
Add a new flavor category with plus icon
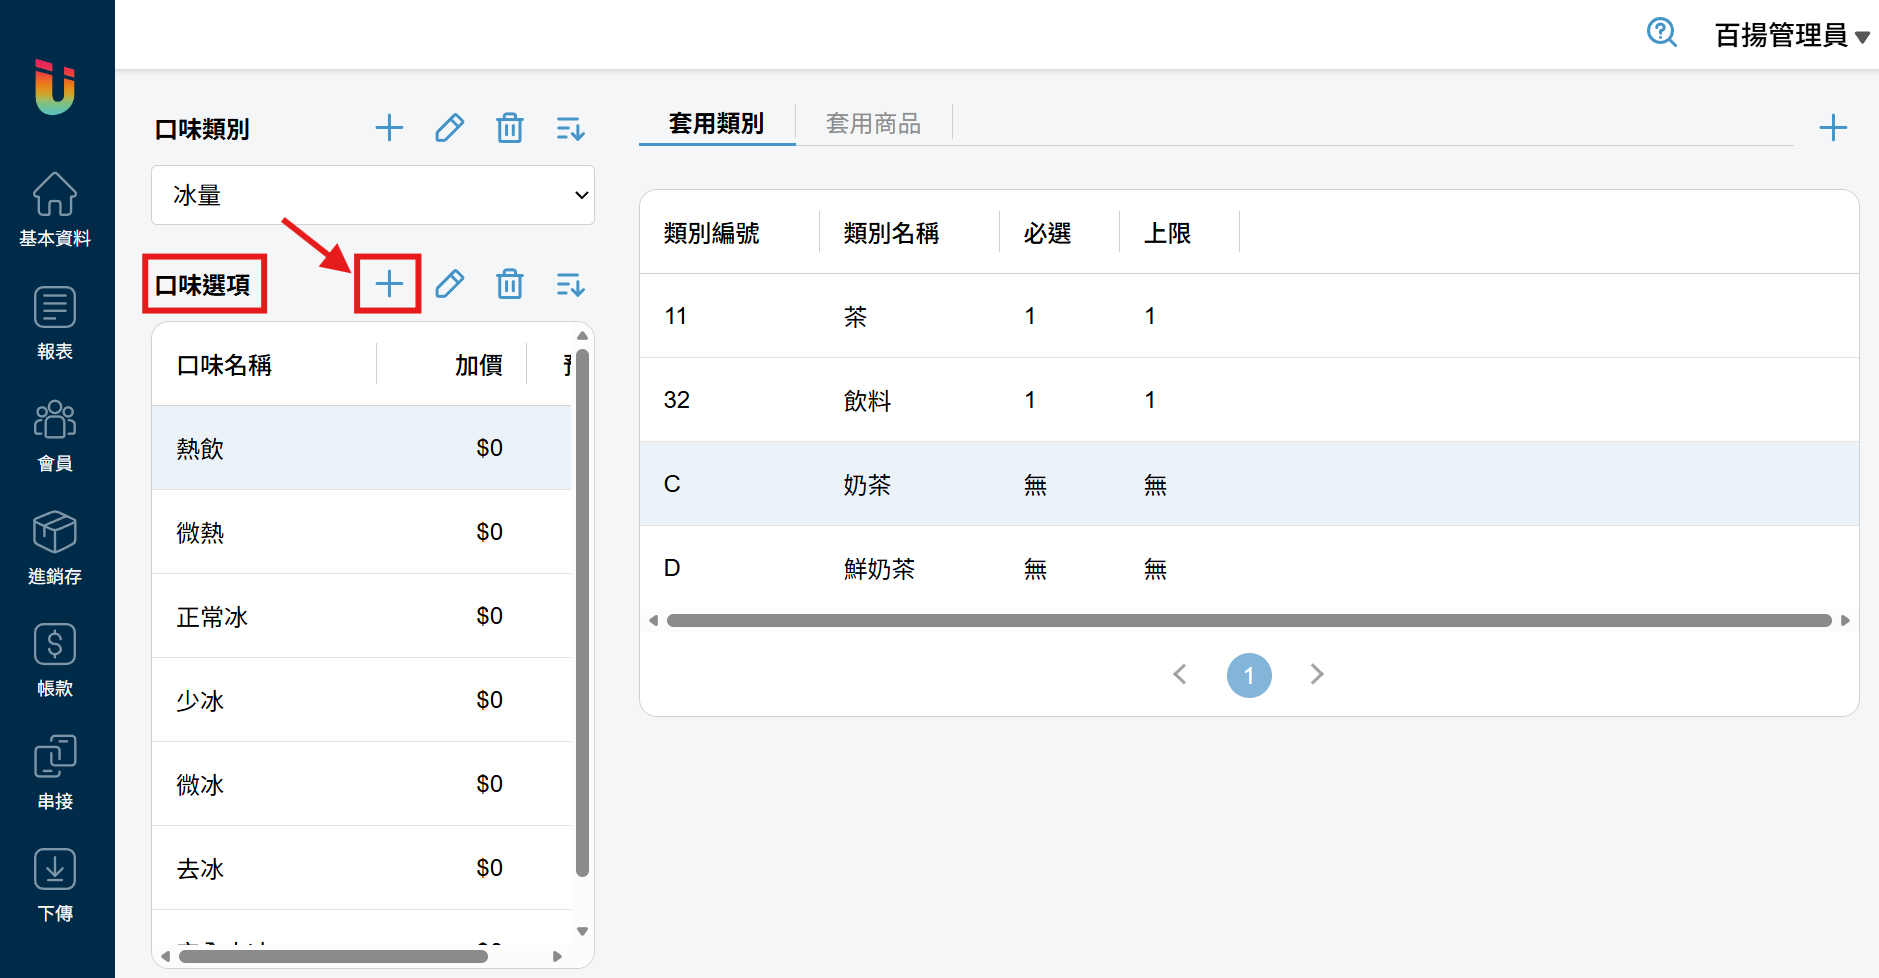pos(389,128)
